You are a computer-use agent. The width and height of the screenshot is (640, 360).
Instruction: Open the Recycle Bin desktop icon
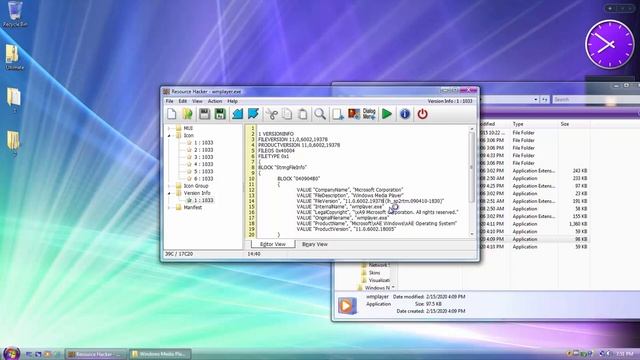(x=15, y=14)
